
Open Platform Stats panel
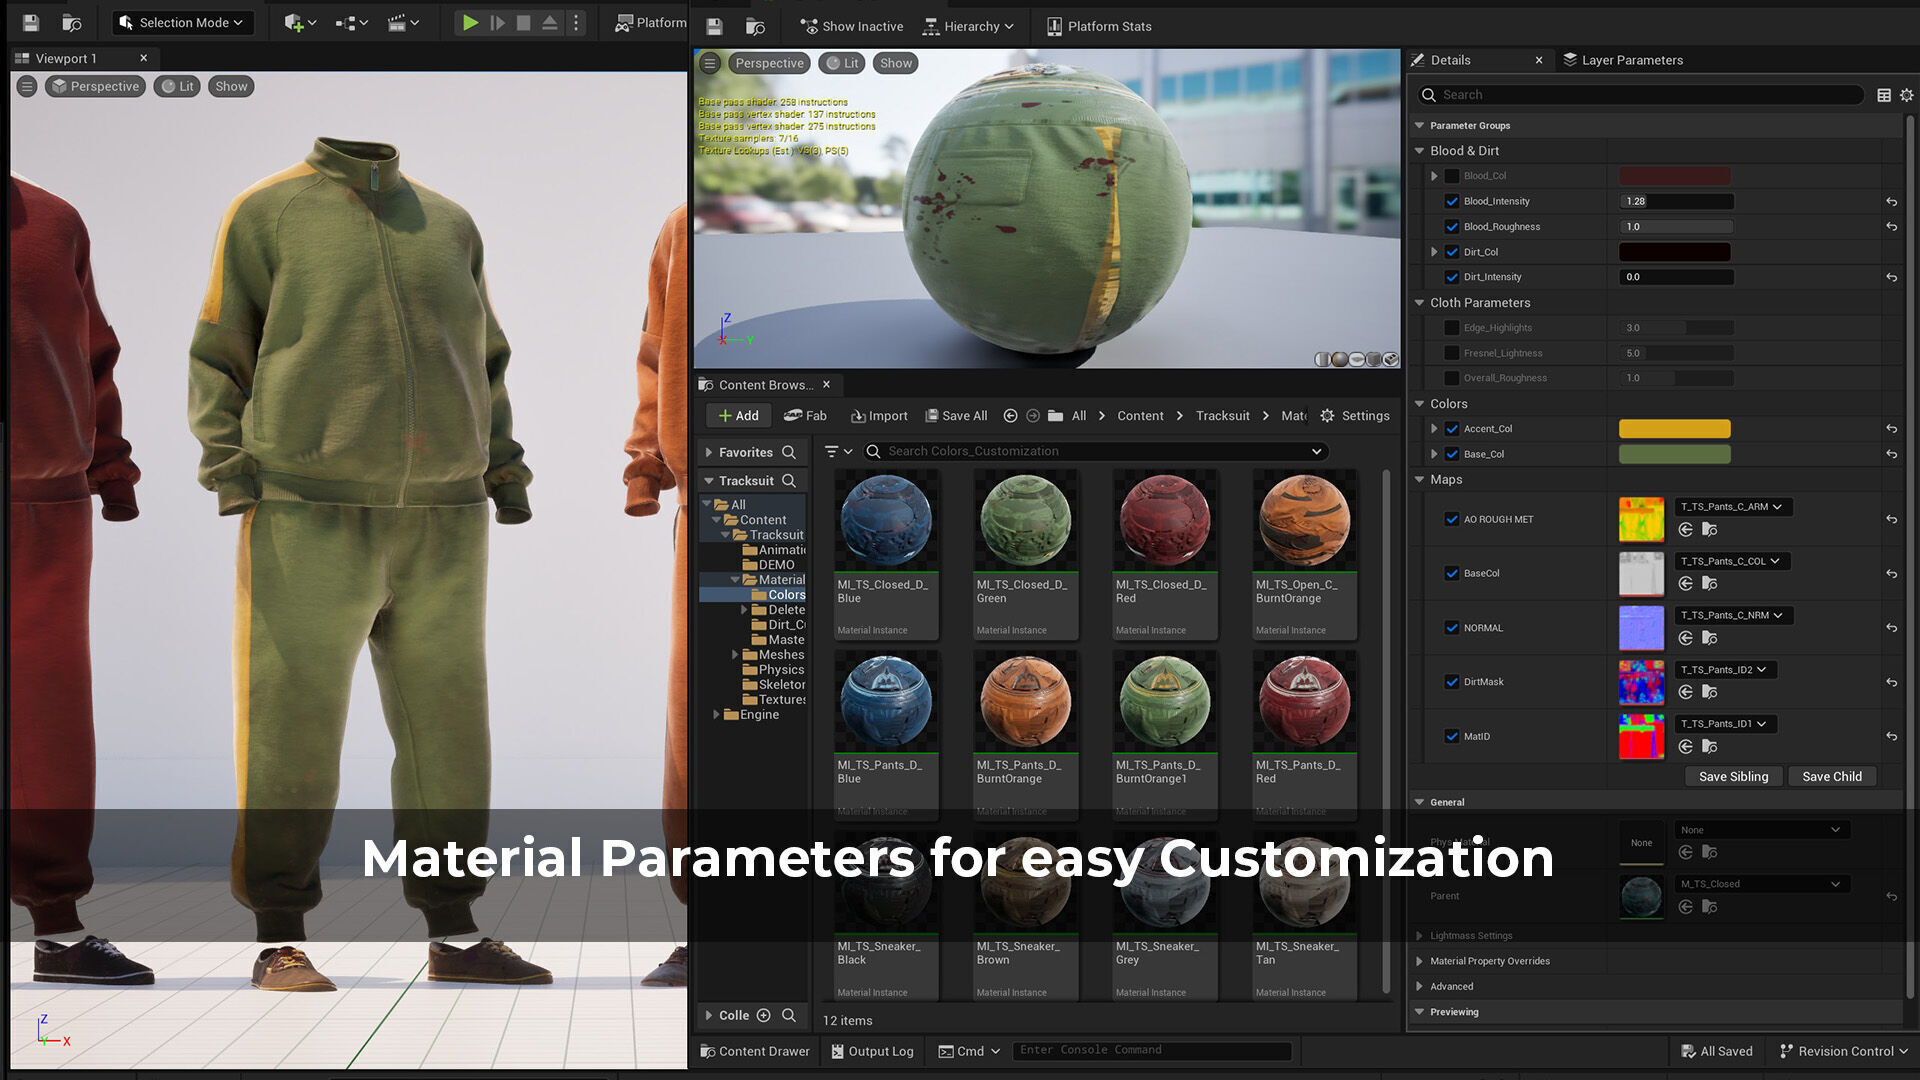[x=1099, y=26]
